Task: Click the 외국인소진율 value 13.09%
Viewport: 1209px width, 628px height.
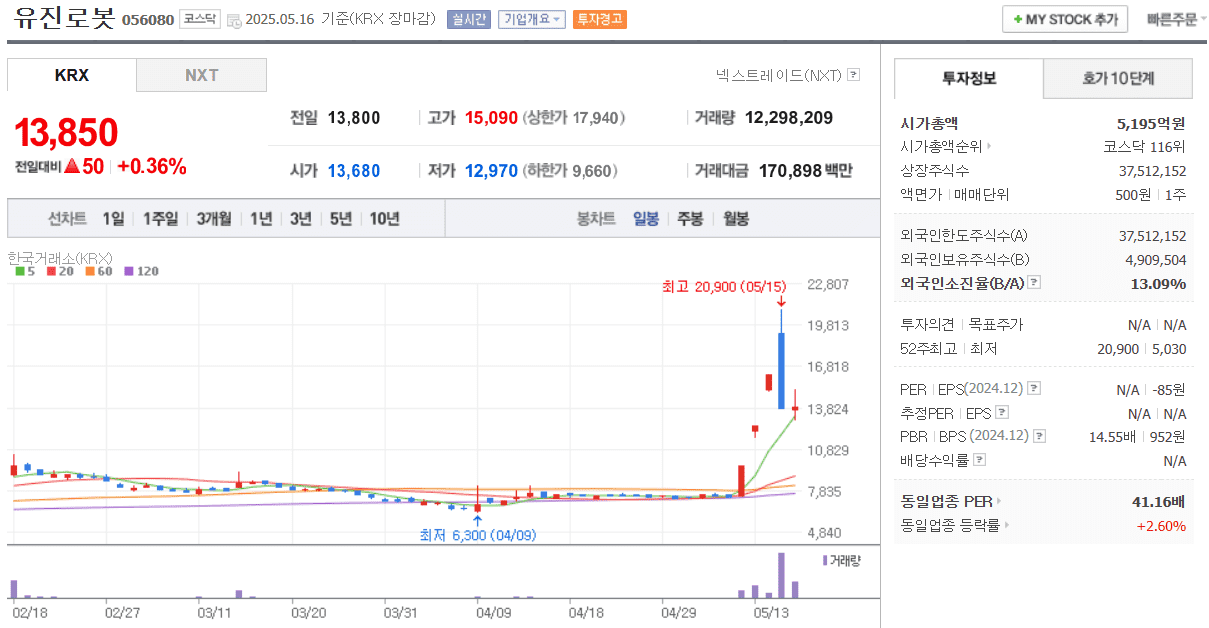Action: coord(1158,283)
